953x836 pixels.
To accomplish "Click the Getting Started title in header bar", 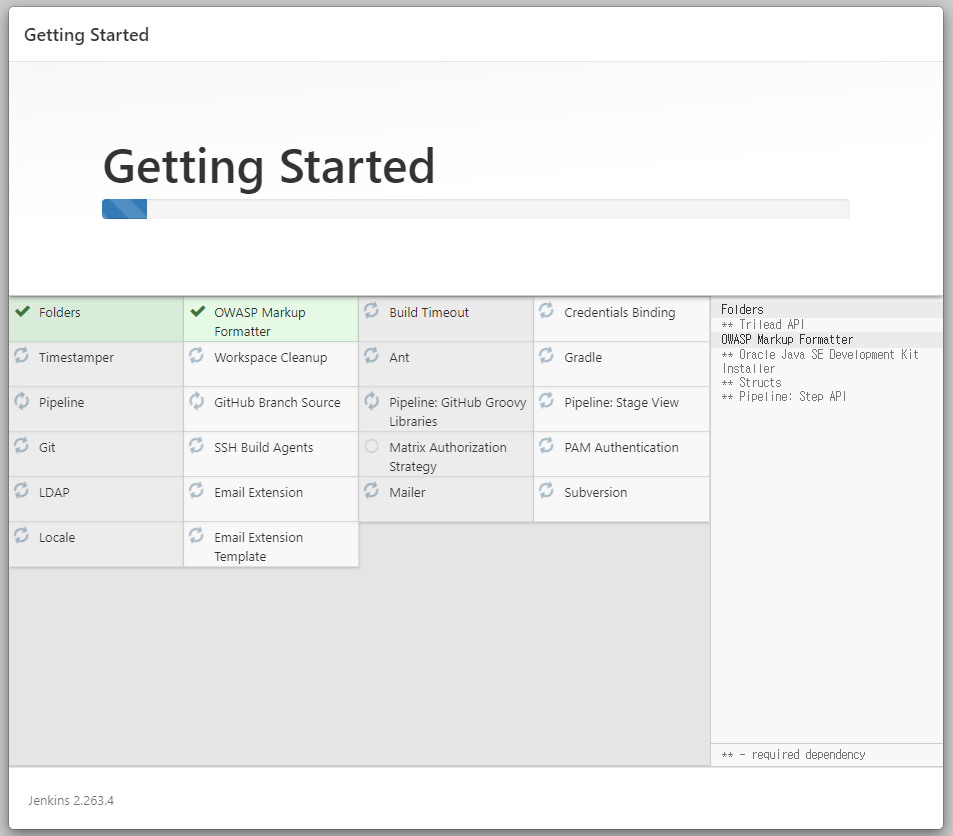I will 86,35.
